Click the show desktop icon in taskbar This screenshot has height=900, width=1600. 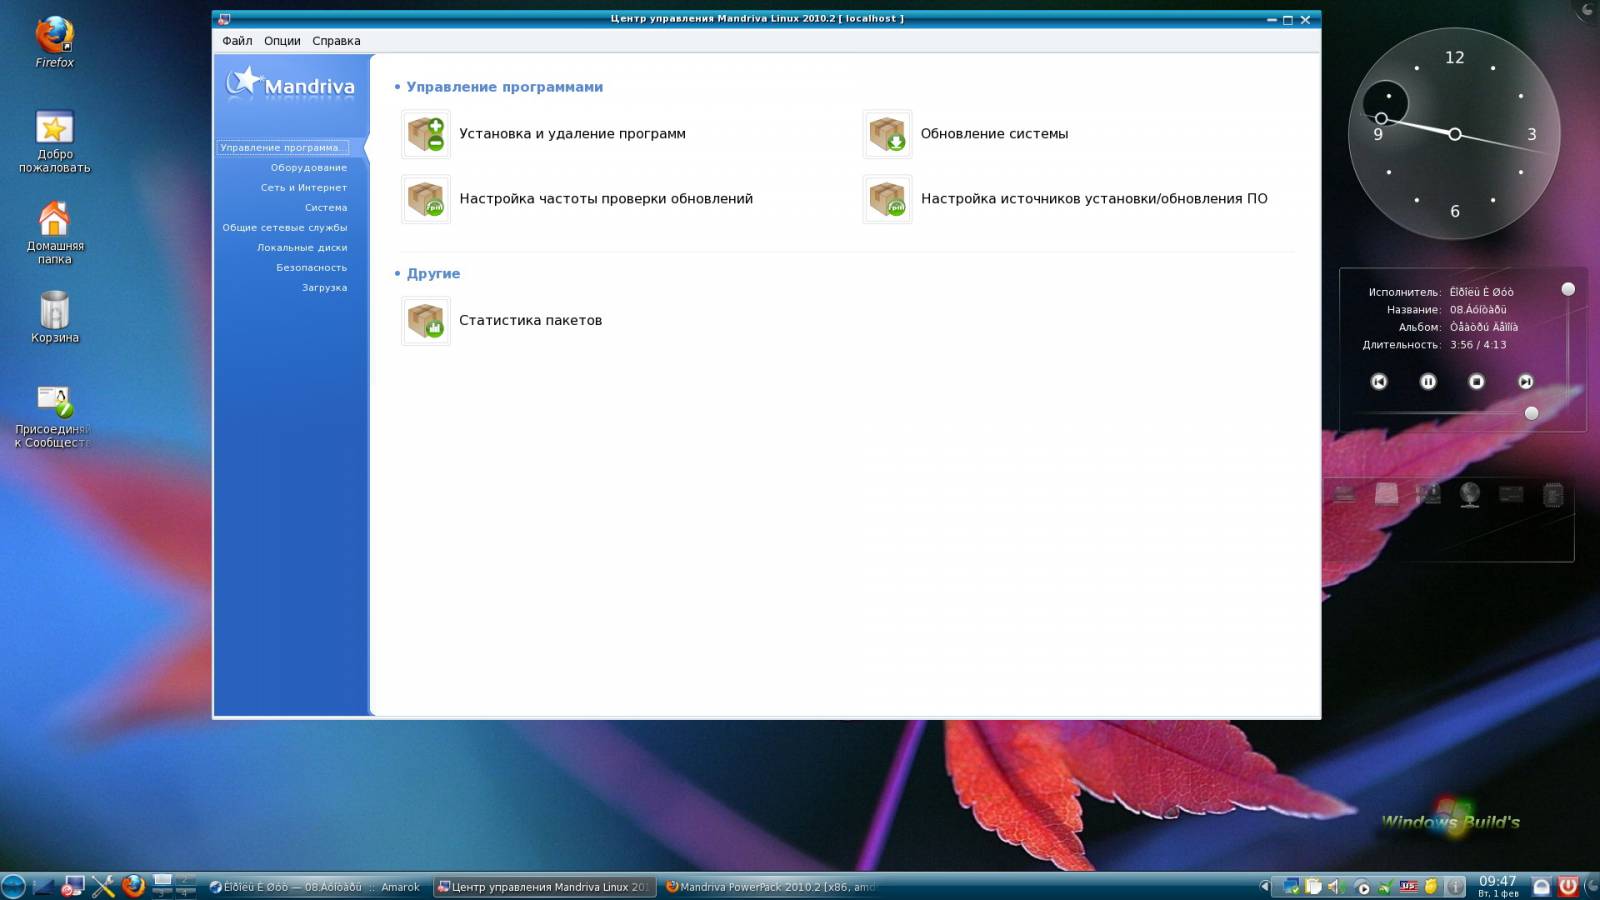click(43, 886)
